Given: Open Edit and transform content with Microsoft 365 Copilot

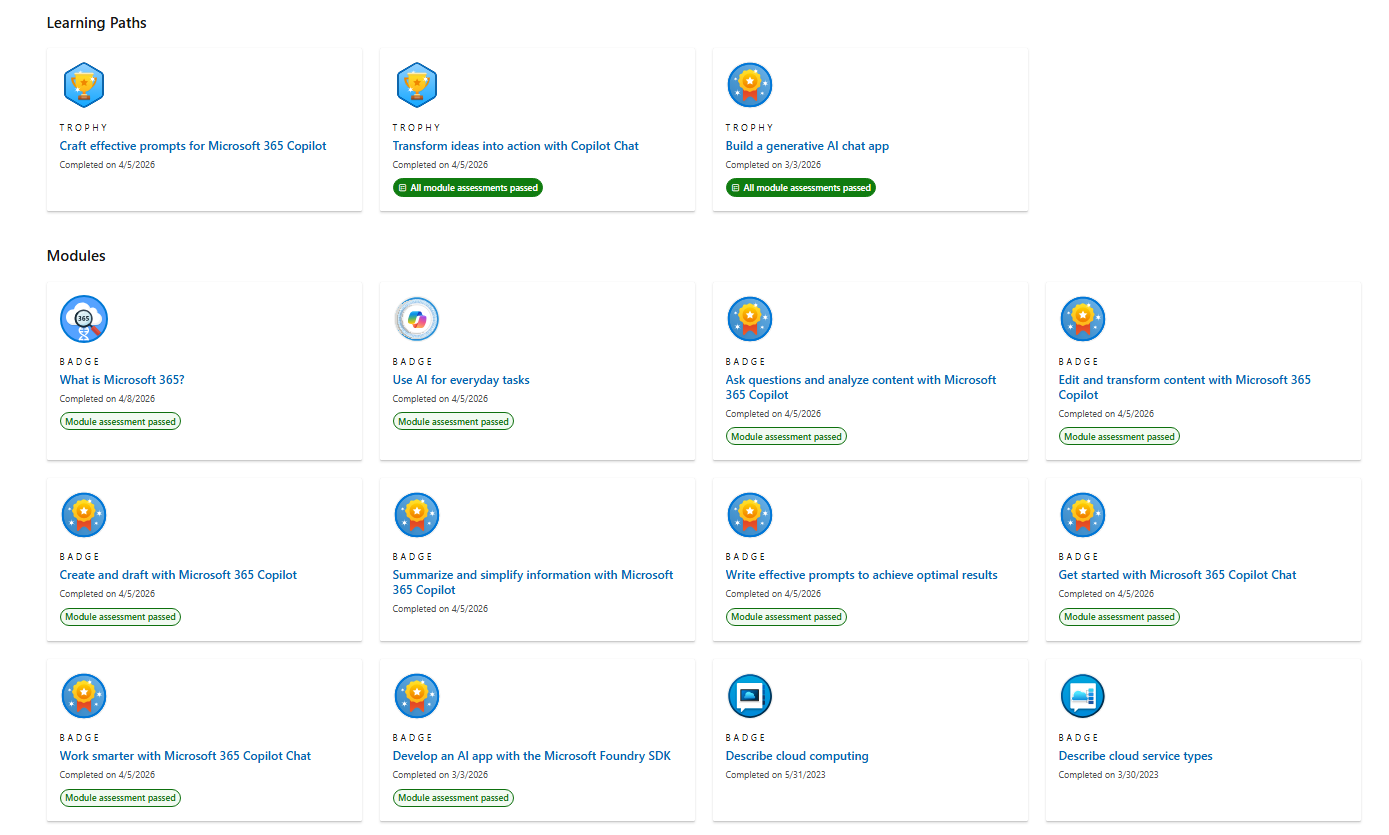Looking at the screenshot, I should coord(1185,387).
